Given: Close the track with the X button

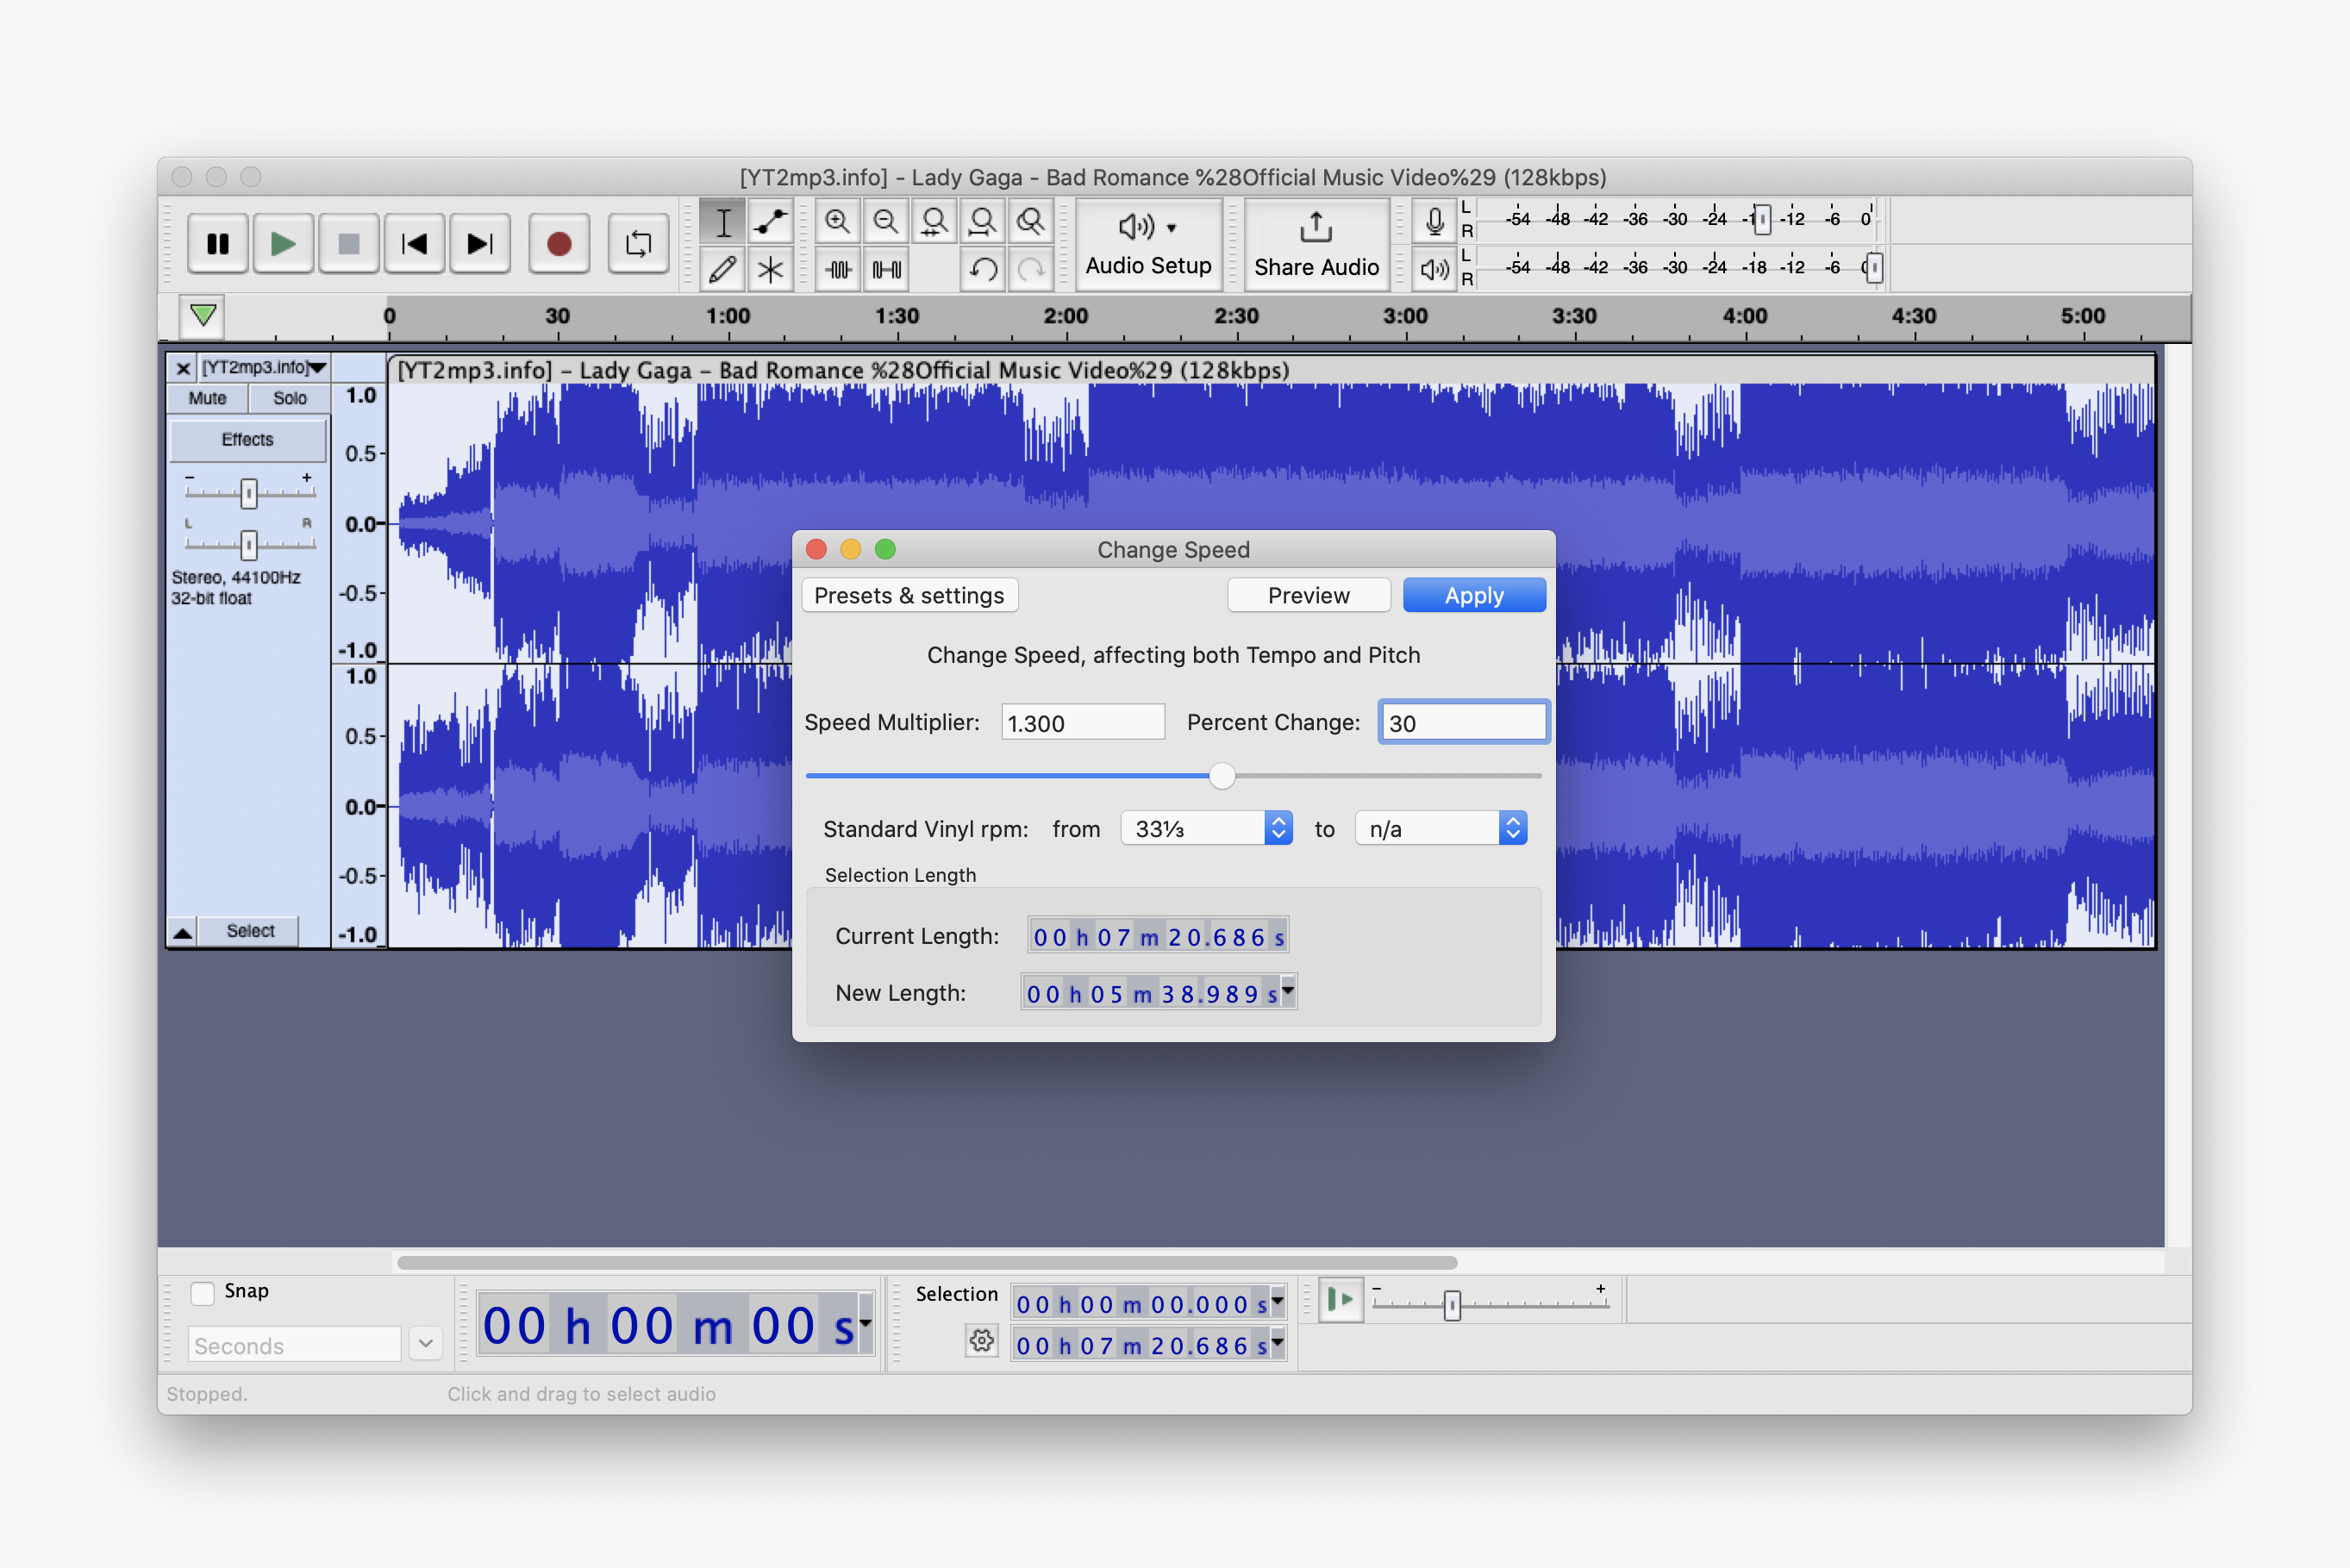Looking at the screenshot, I should tap(183, 368).
